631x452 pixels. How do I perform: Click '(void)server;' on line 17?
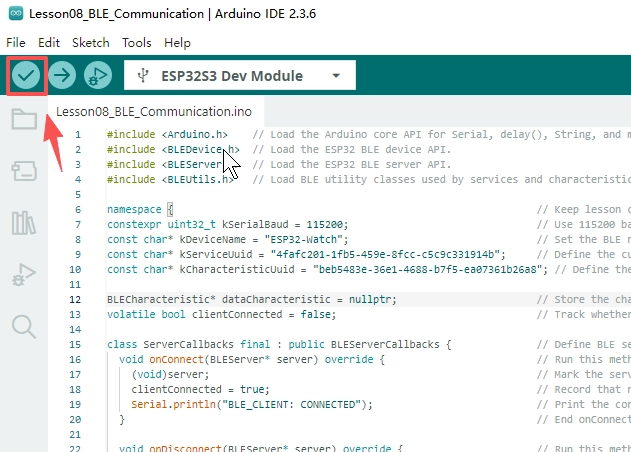pos(170,374)
